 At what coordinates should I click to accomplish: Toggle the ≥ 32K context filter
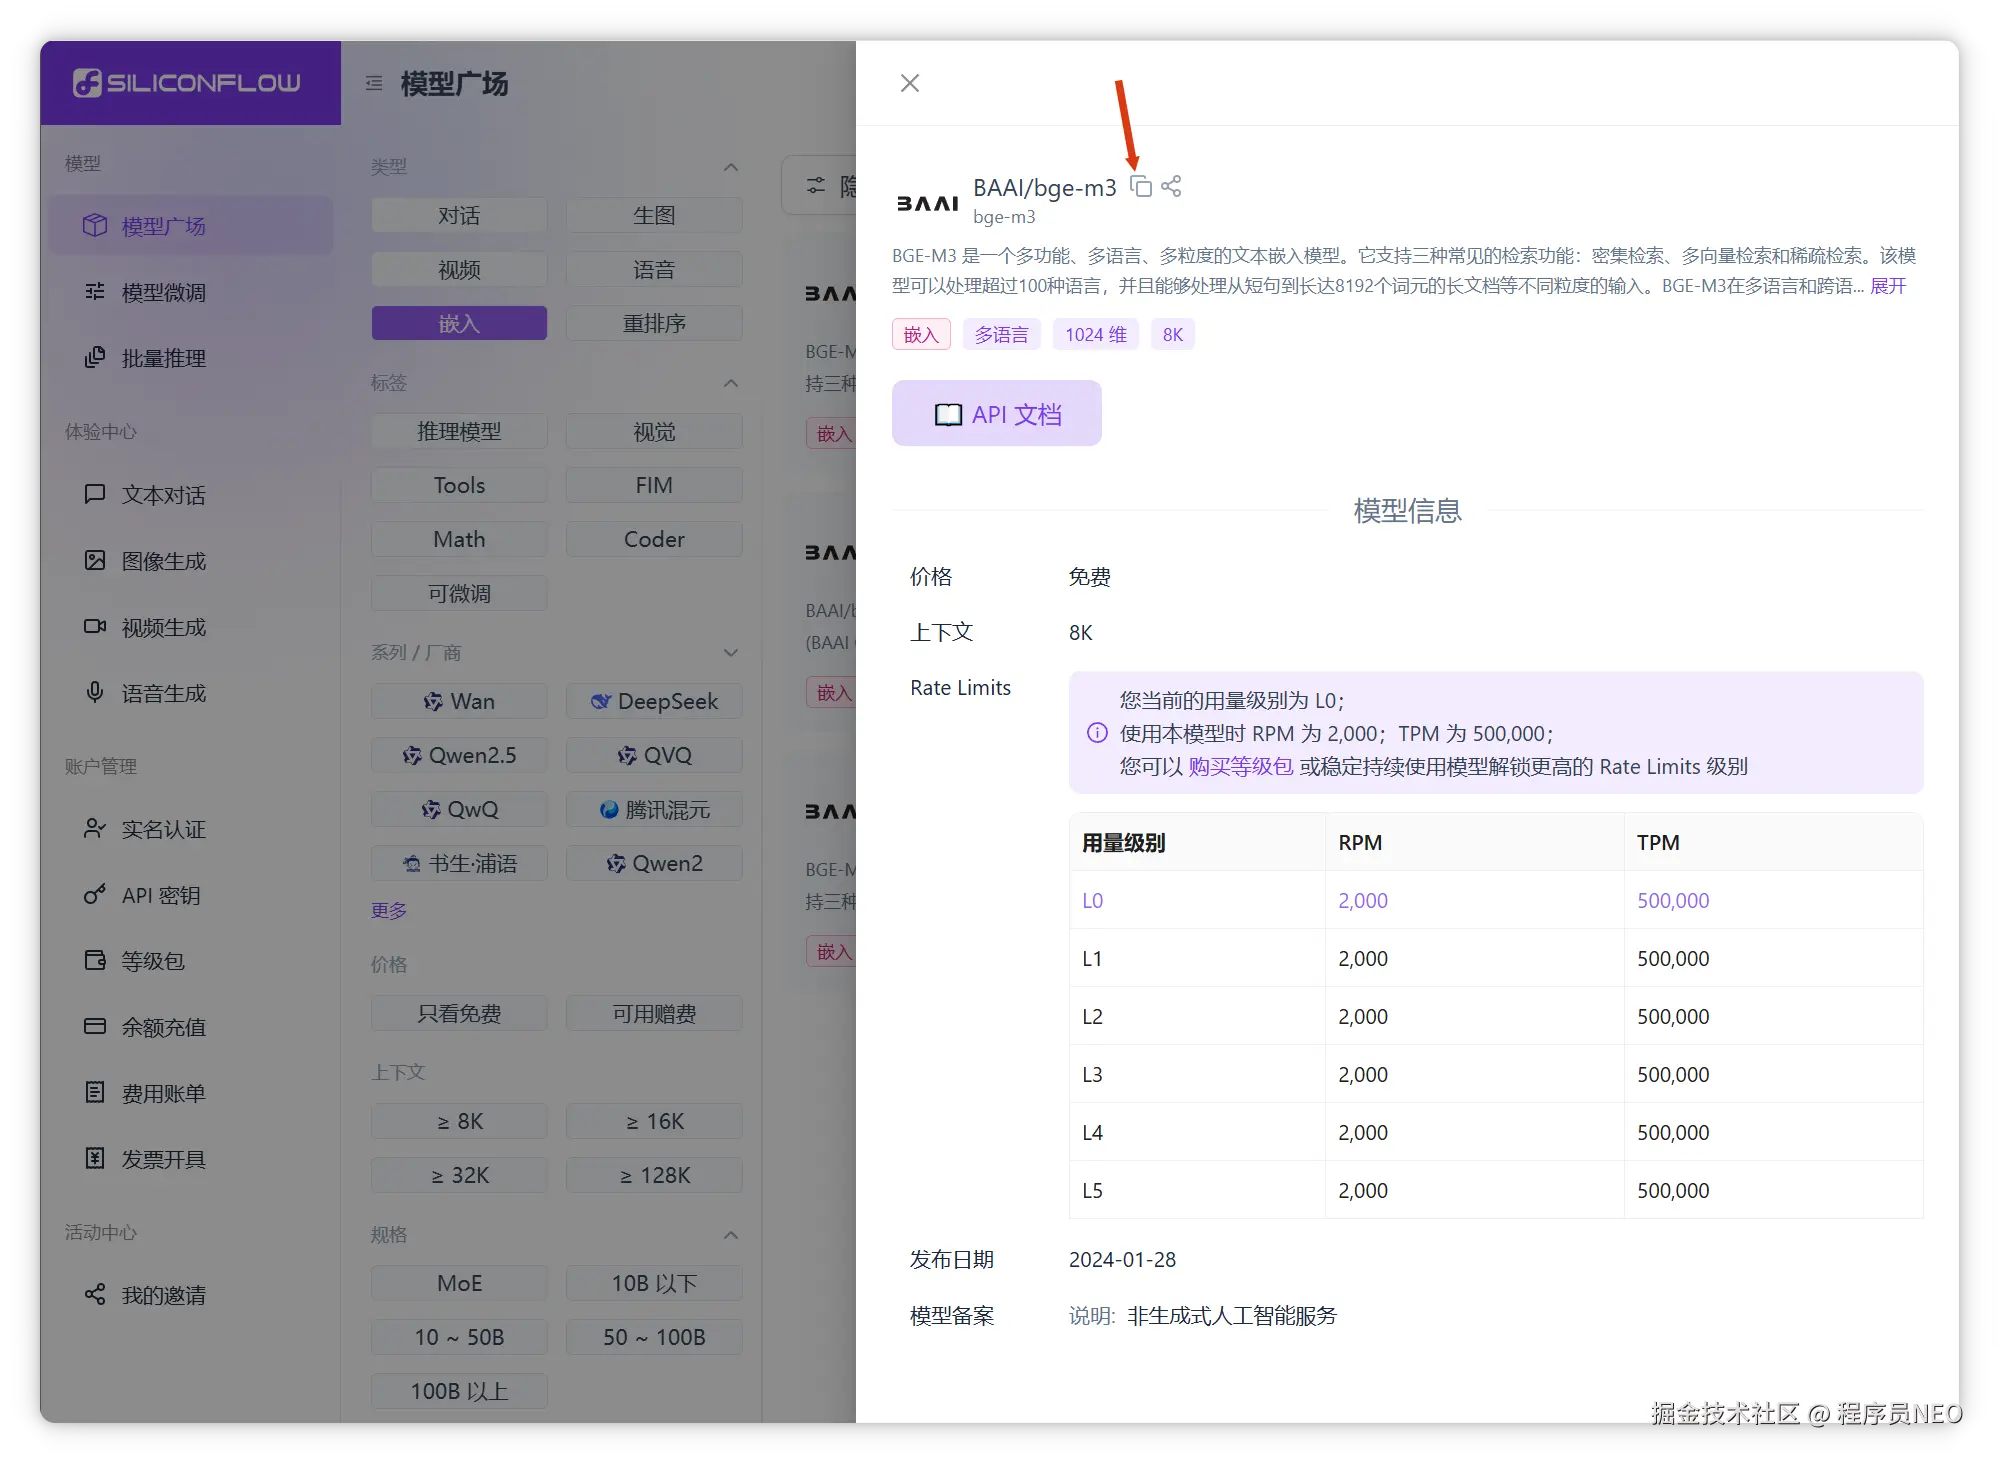coord(459,1175)
